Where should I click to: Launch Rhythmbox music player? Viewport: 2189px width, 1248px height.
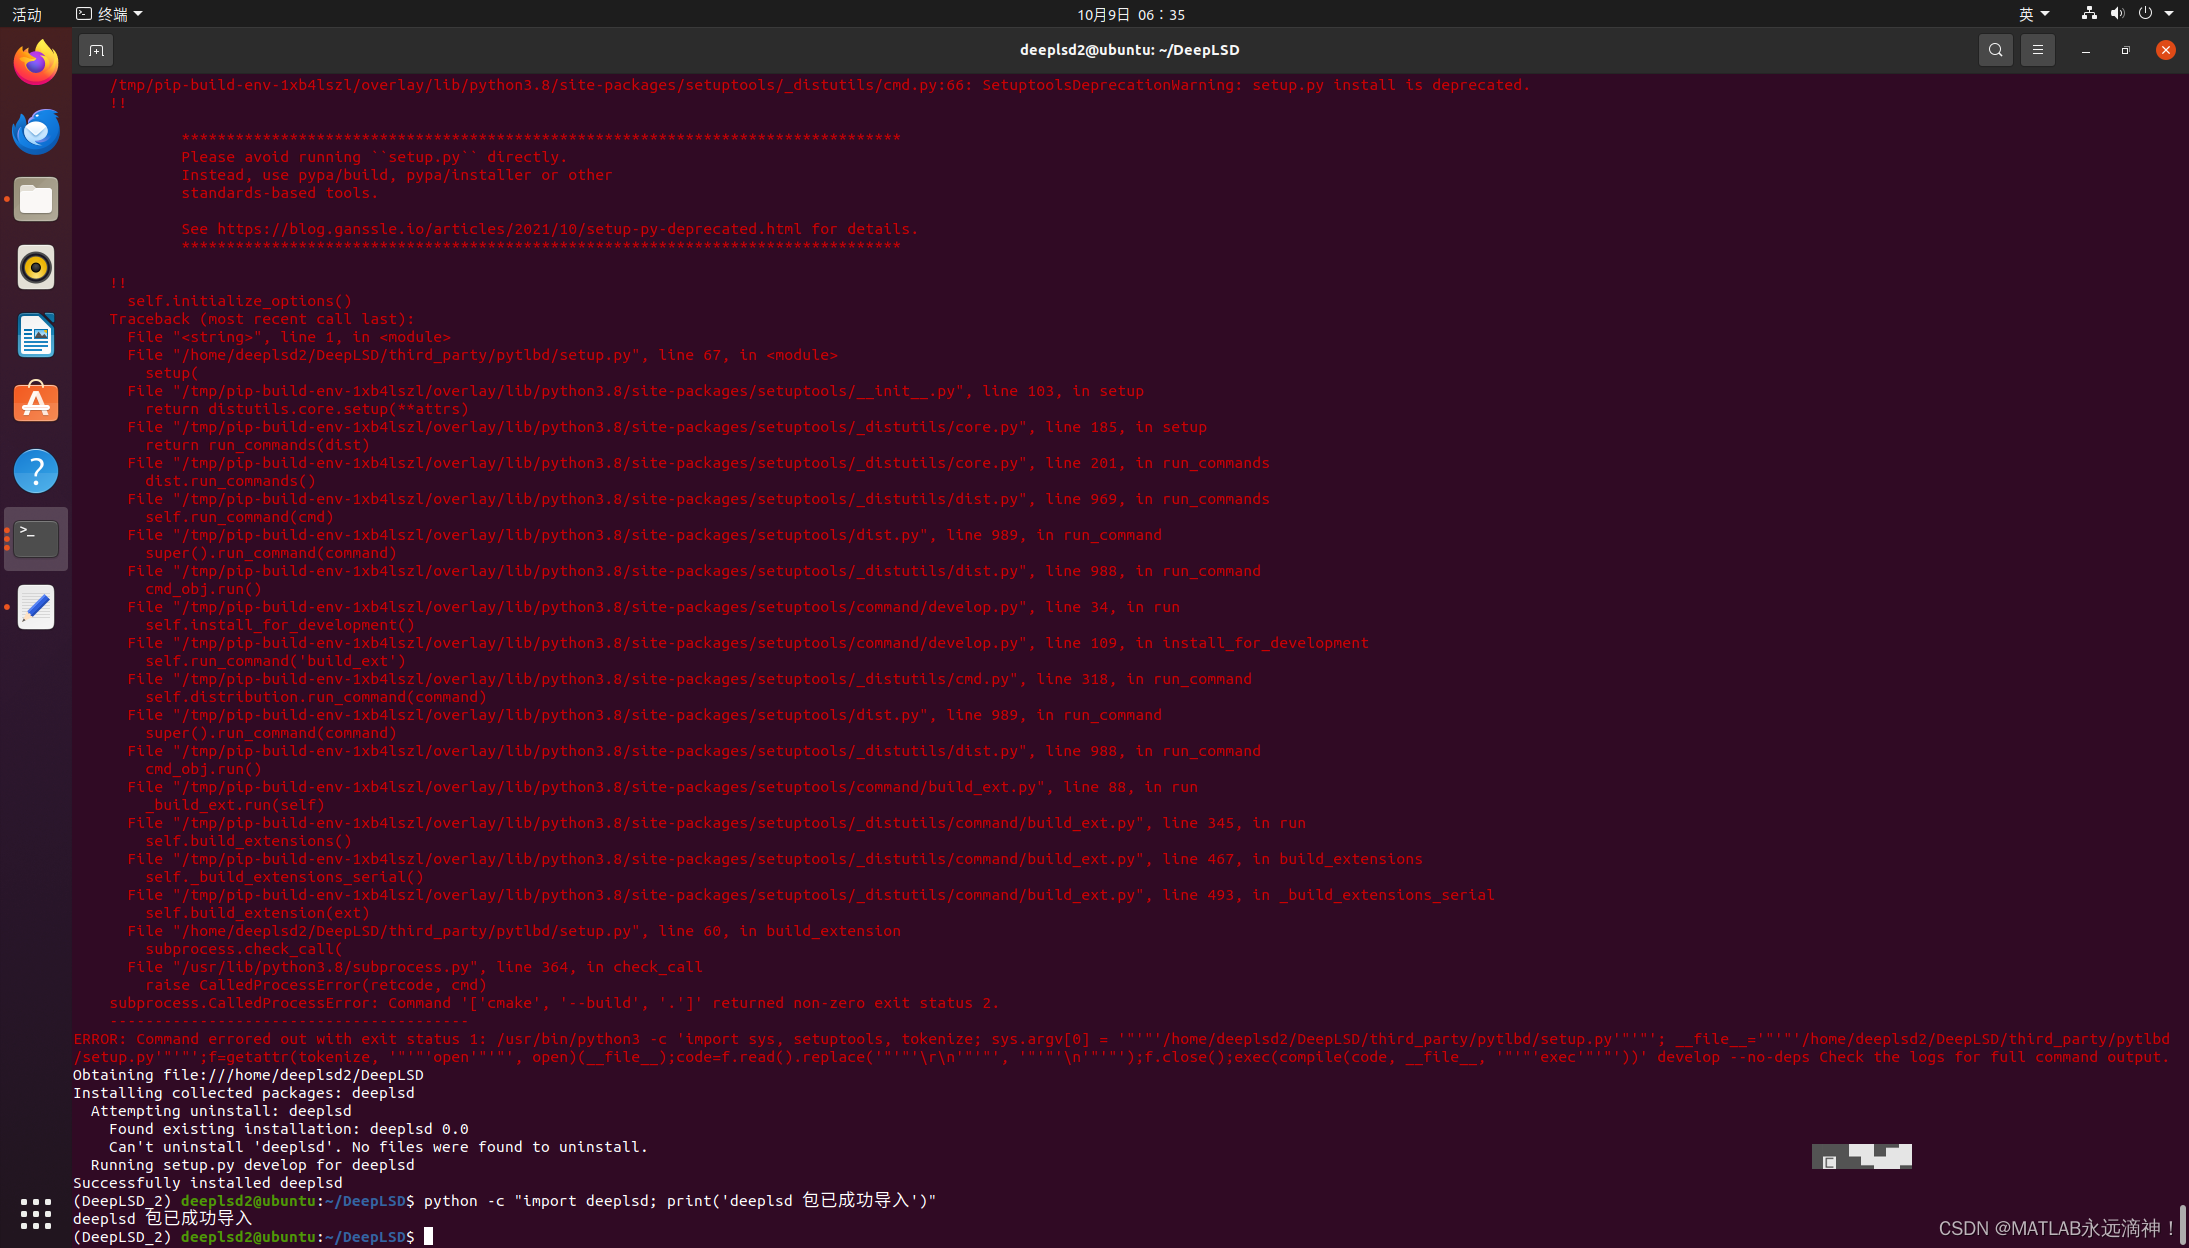point(36,267)
